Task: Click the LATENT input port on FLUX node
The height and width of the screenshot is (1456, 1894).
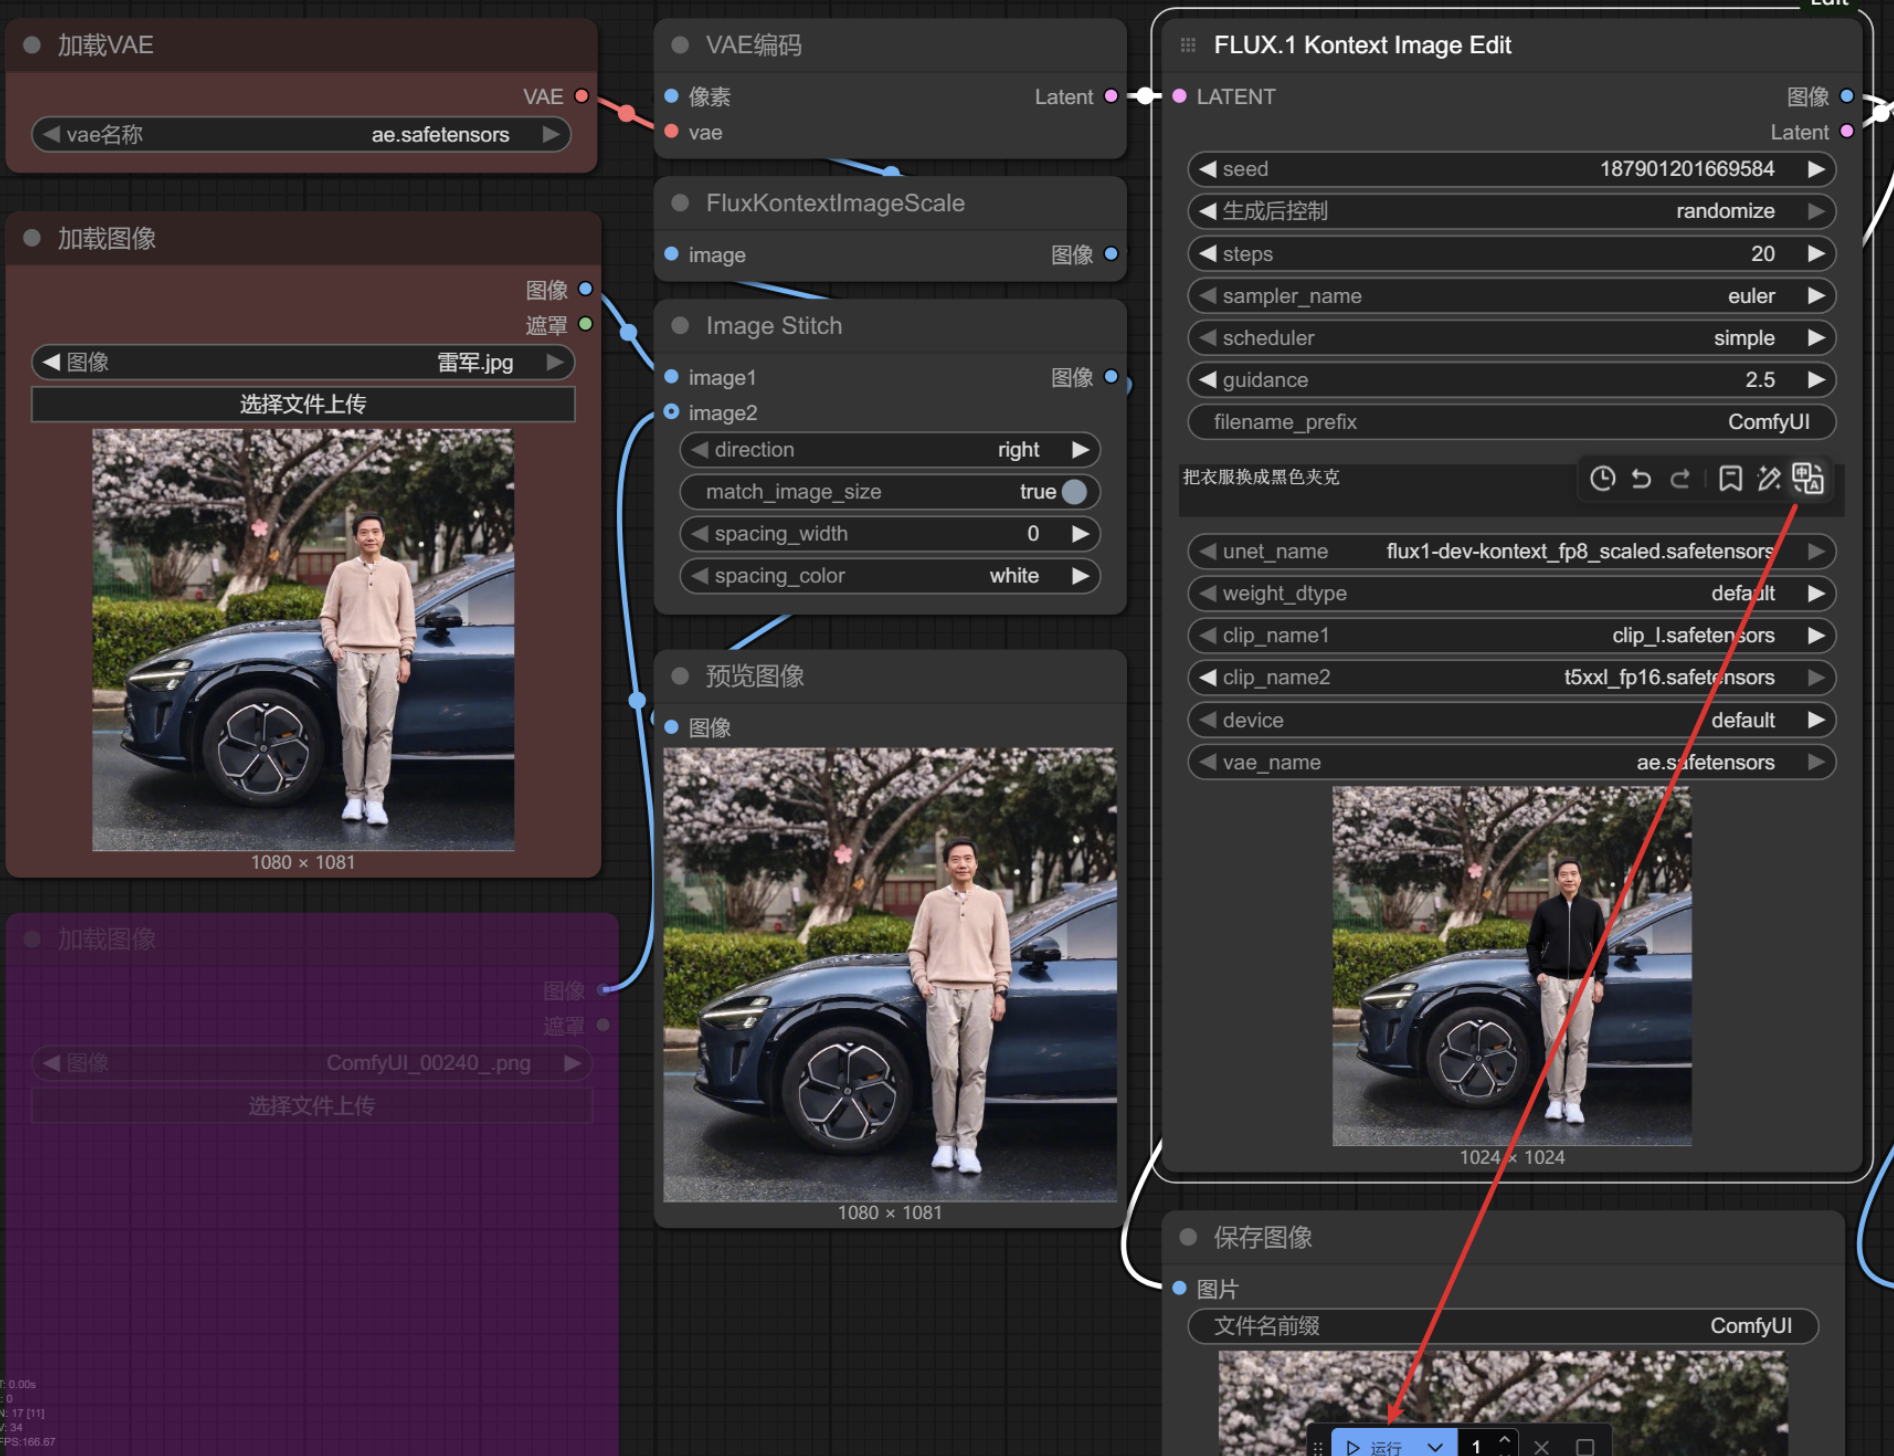Action: (x=1179, y=96)
